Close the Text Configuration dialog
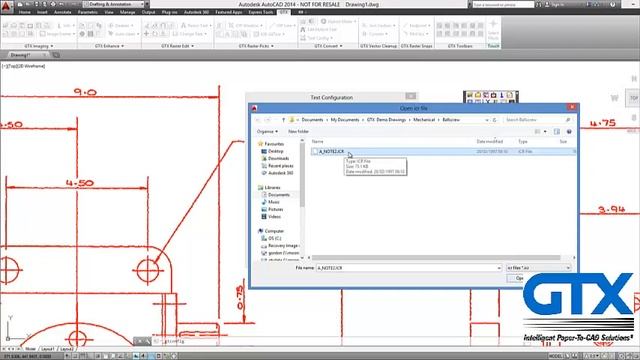This screenshot has height=360, width=640. point(411,96)
